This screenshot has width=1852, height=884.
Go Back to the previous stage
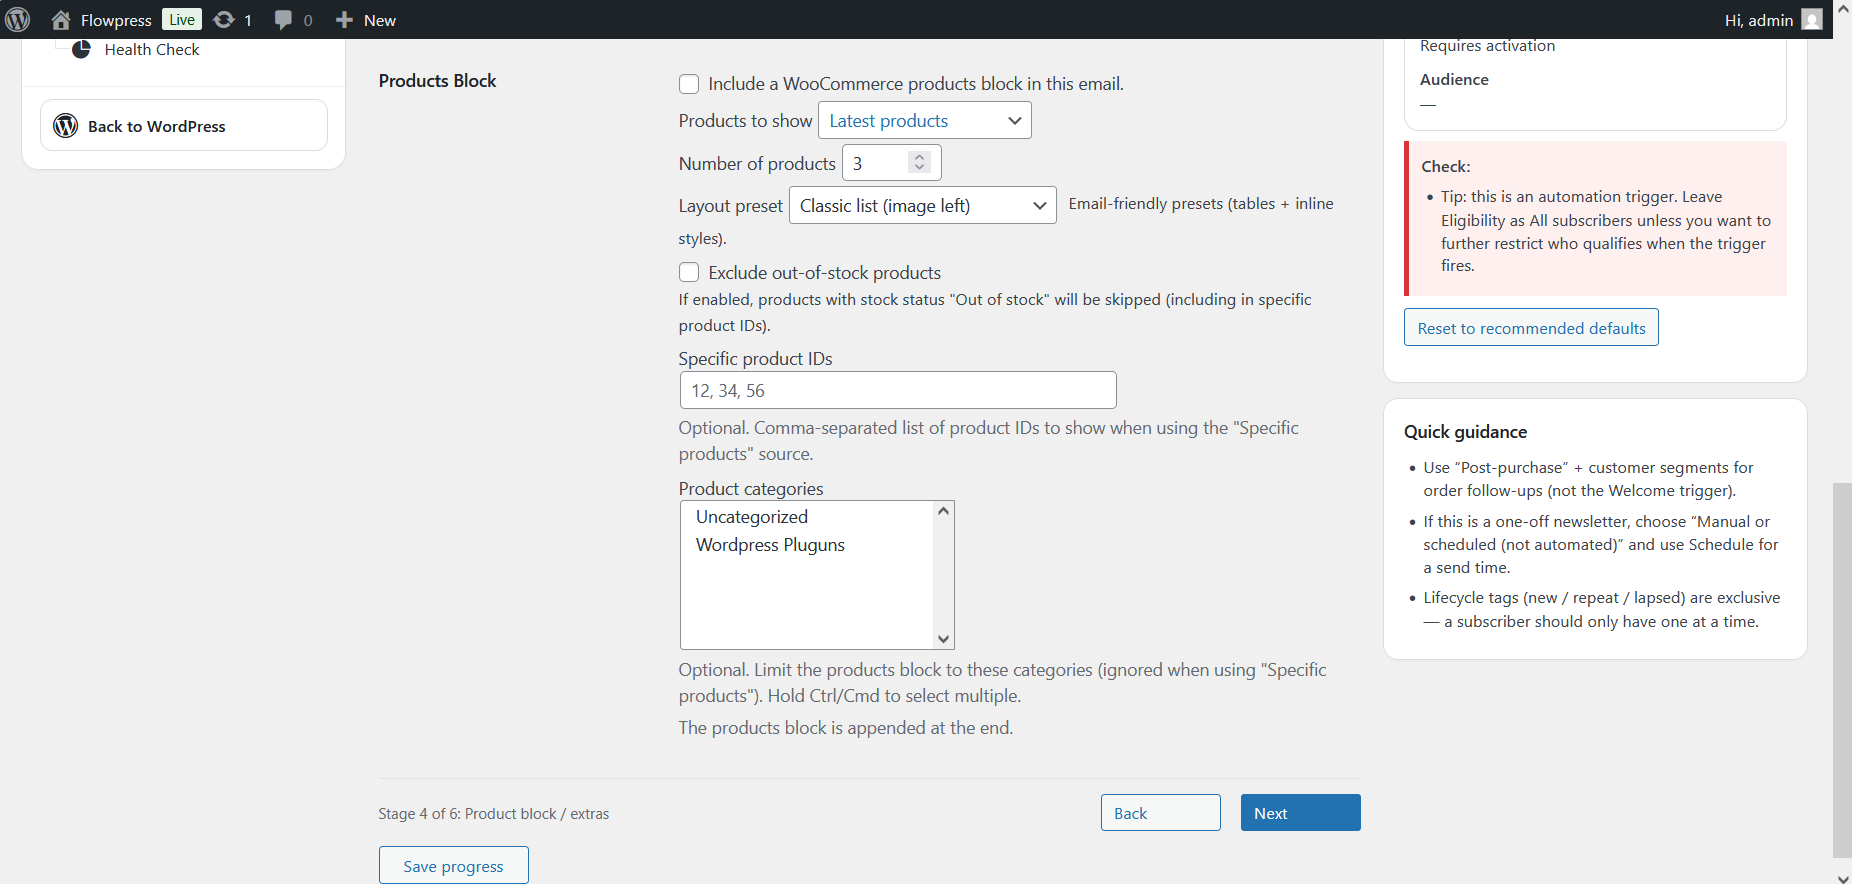click(x=1161, y=813)
